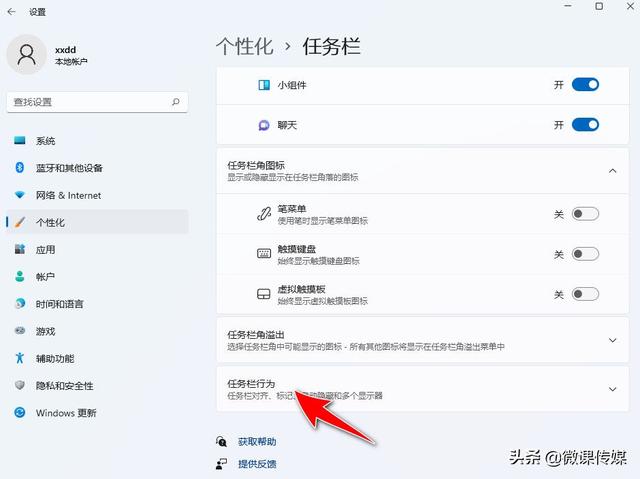Collapse the 任务栏角图标 section
The height and width of the screenshot is (479, 640).
click(612, 171)
